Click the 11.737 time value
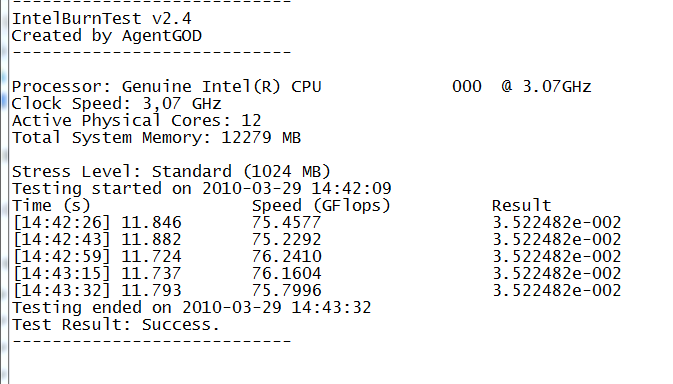673x384 pixels. [152, 273]
